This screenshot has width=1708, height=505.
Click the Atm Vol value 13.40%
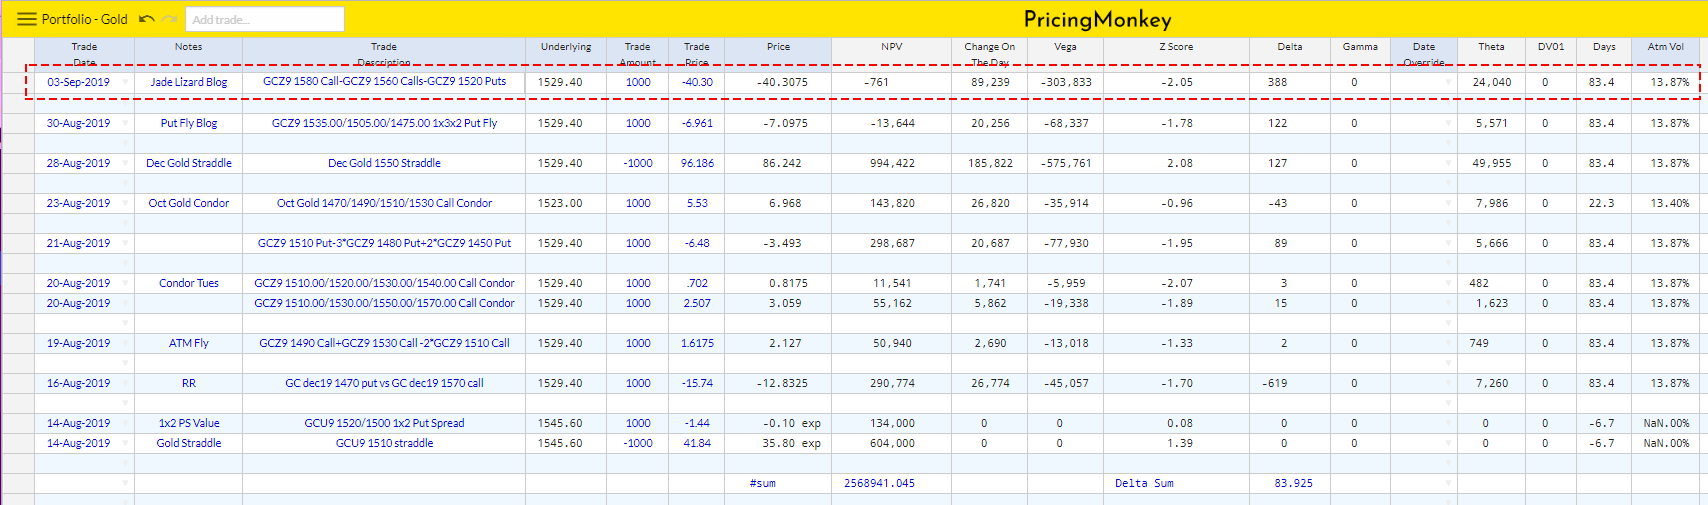point(1669,203)
